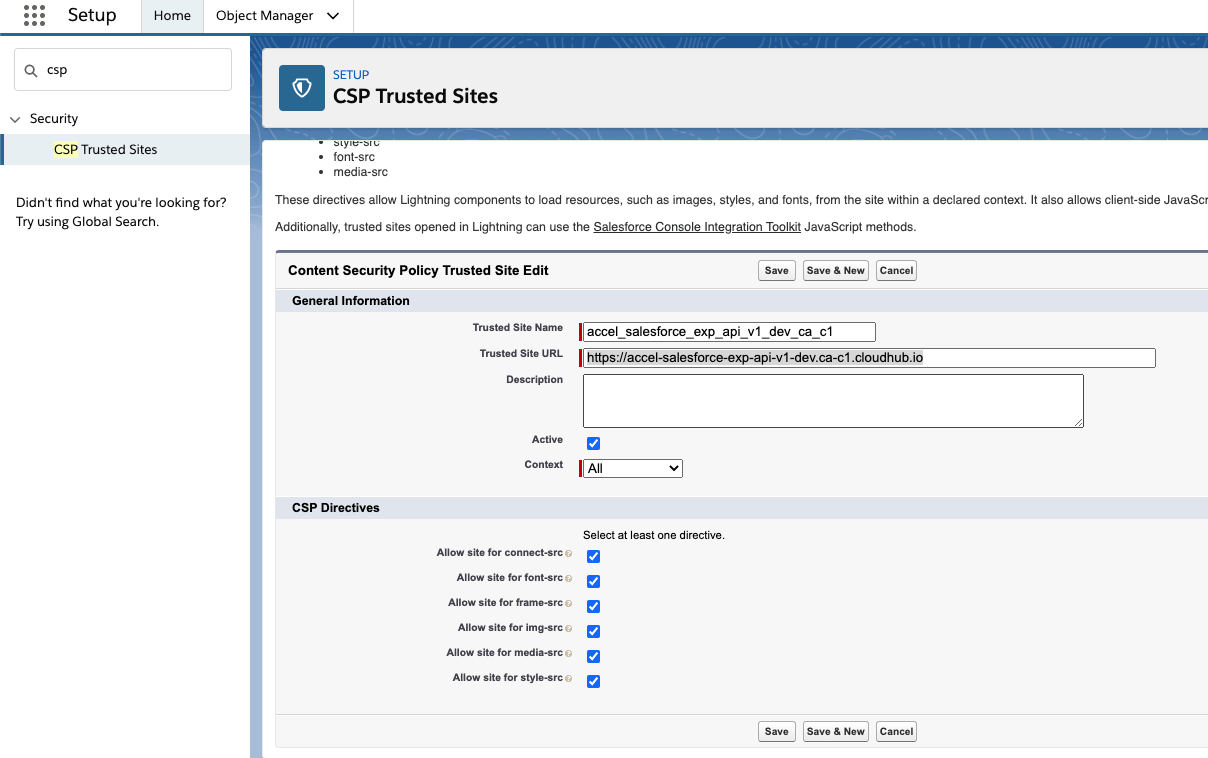Click help icon next to frame-src
Viewport: 1208px width, 758px height.
point(569,603)
